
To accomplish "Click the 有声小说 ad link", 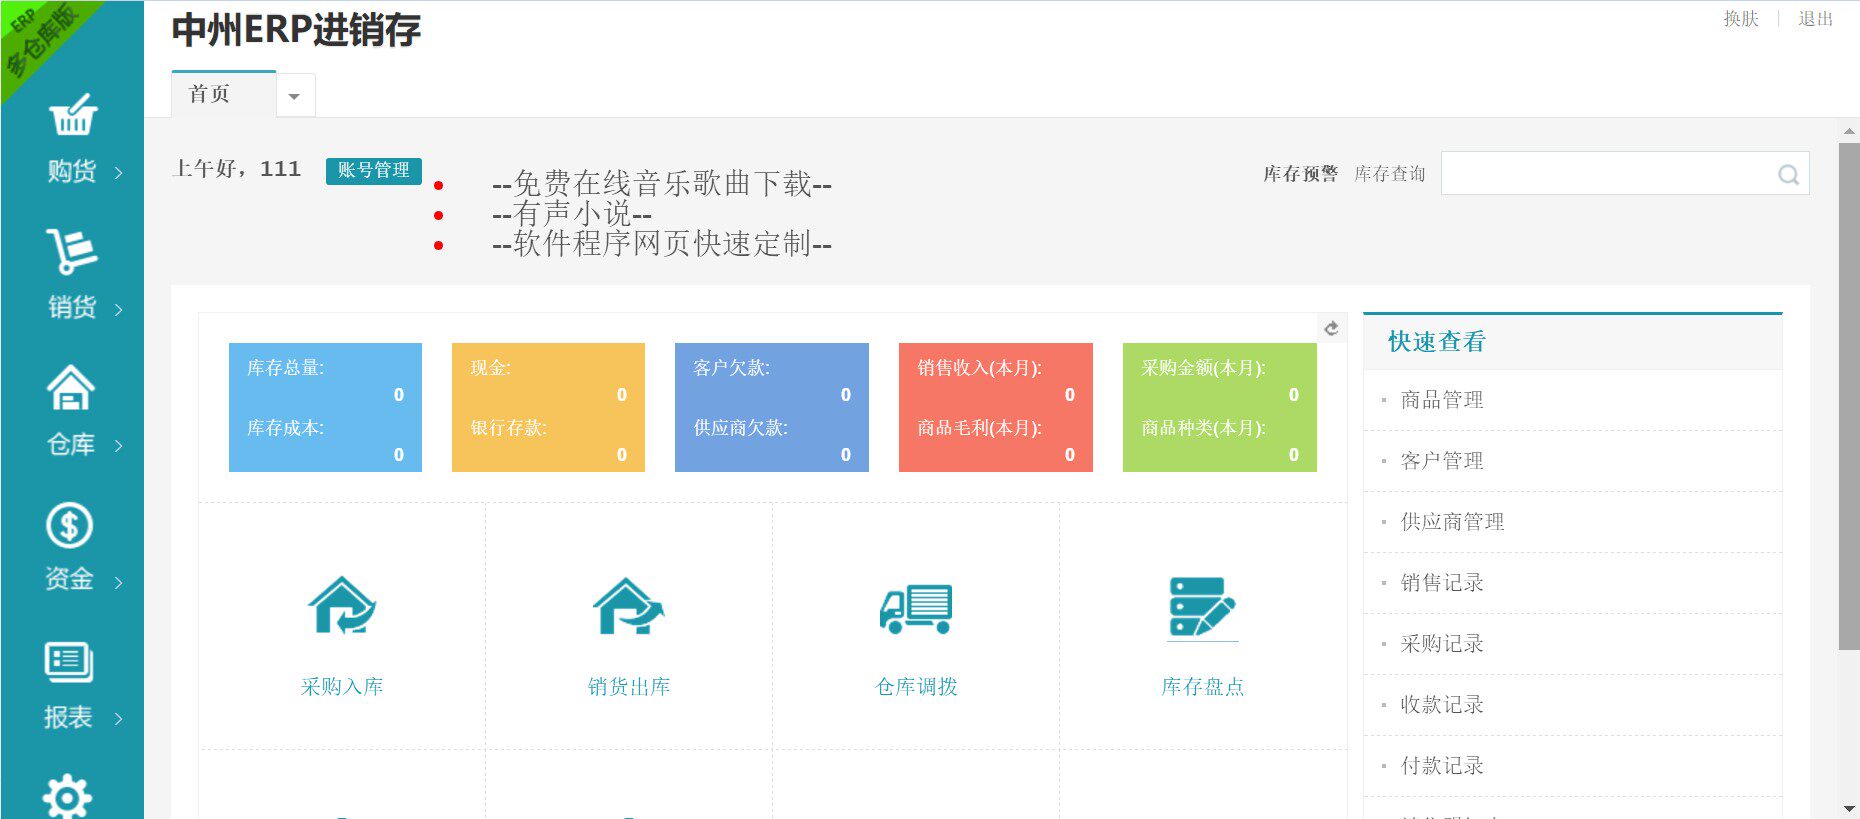I will tap(572, 214).
